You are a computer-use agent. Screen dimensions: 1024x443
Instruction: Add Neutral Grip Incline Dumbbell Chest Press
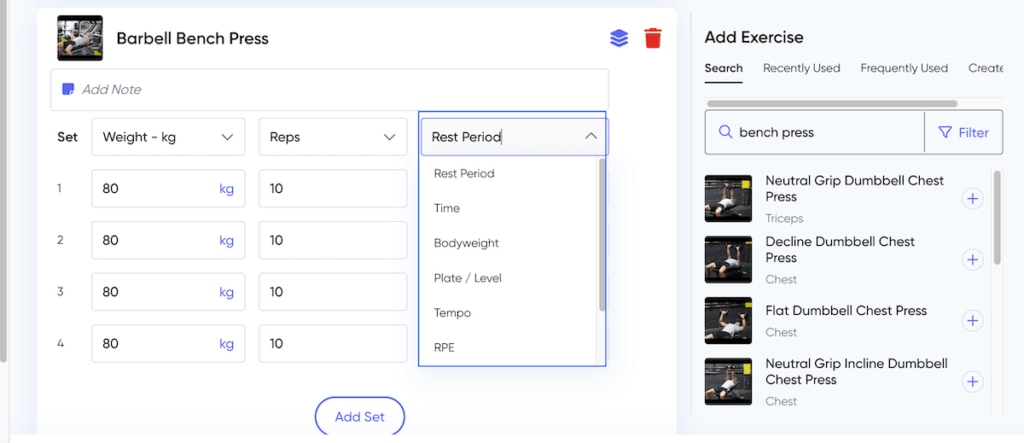coord(972,382)
